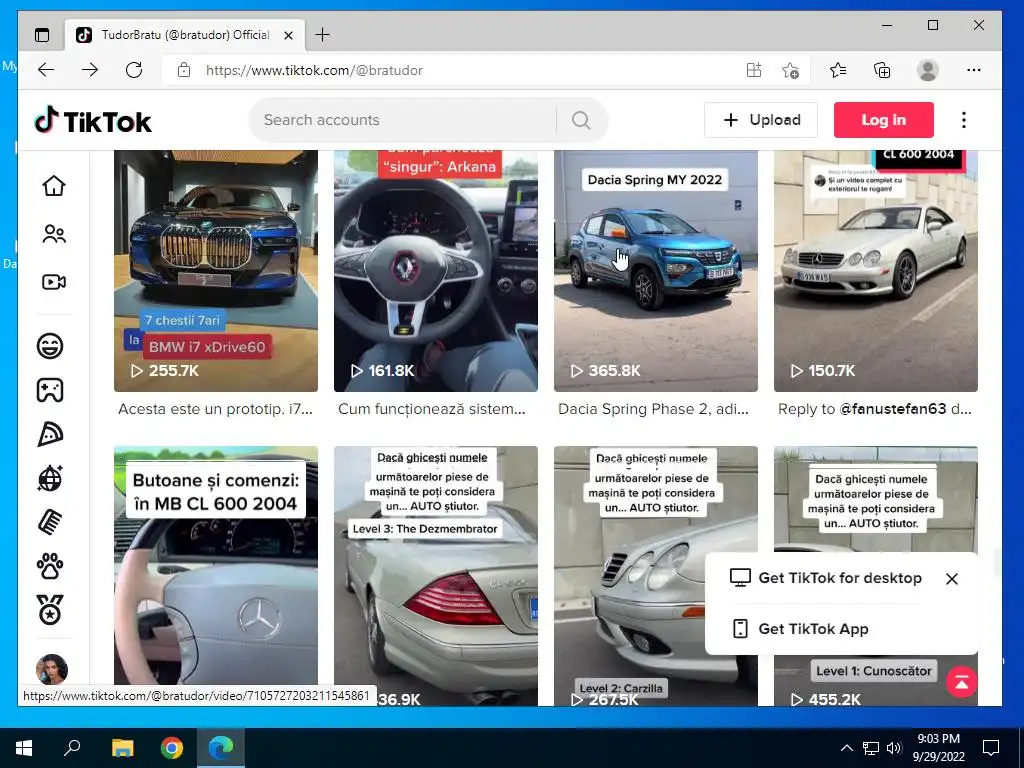Select the food pizza slice category icon
This screenshot has height=768, width=1024.
coord(50,434)
